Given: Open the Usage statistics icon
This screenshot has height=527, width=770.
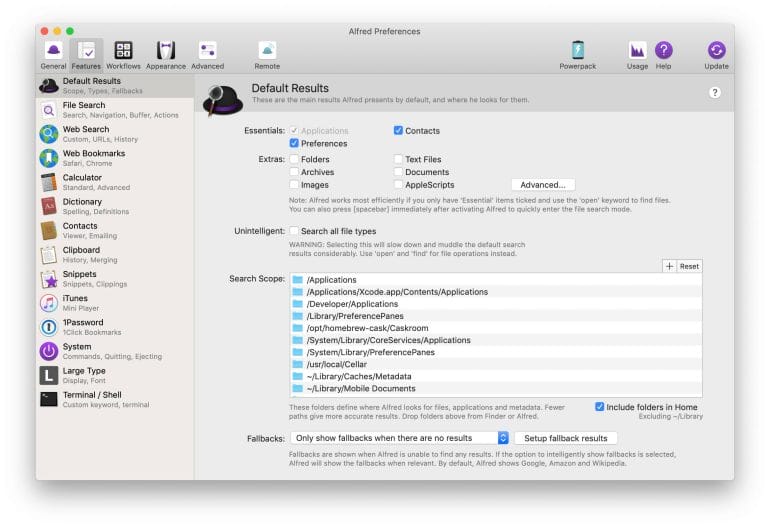Looking at the screenshot, I should (637, 50).
